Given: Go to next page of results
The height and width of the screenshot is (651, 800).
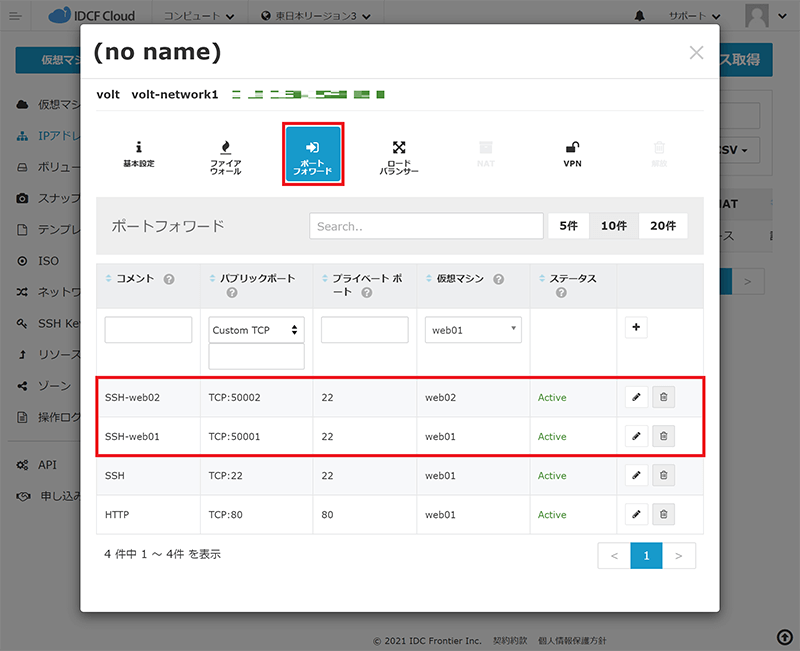Looking at the screenshot, I should 679,555.
